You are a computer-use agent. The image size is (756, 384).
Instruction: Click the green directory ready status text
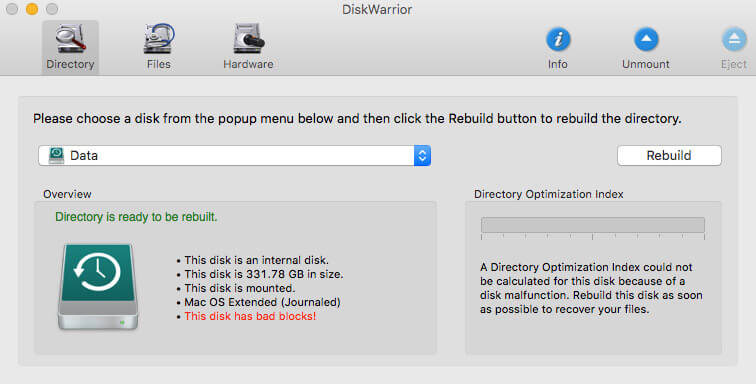pyautogui.click(x=136, y=217)
